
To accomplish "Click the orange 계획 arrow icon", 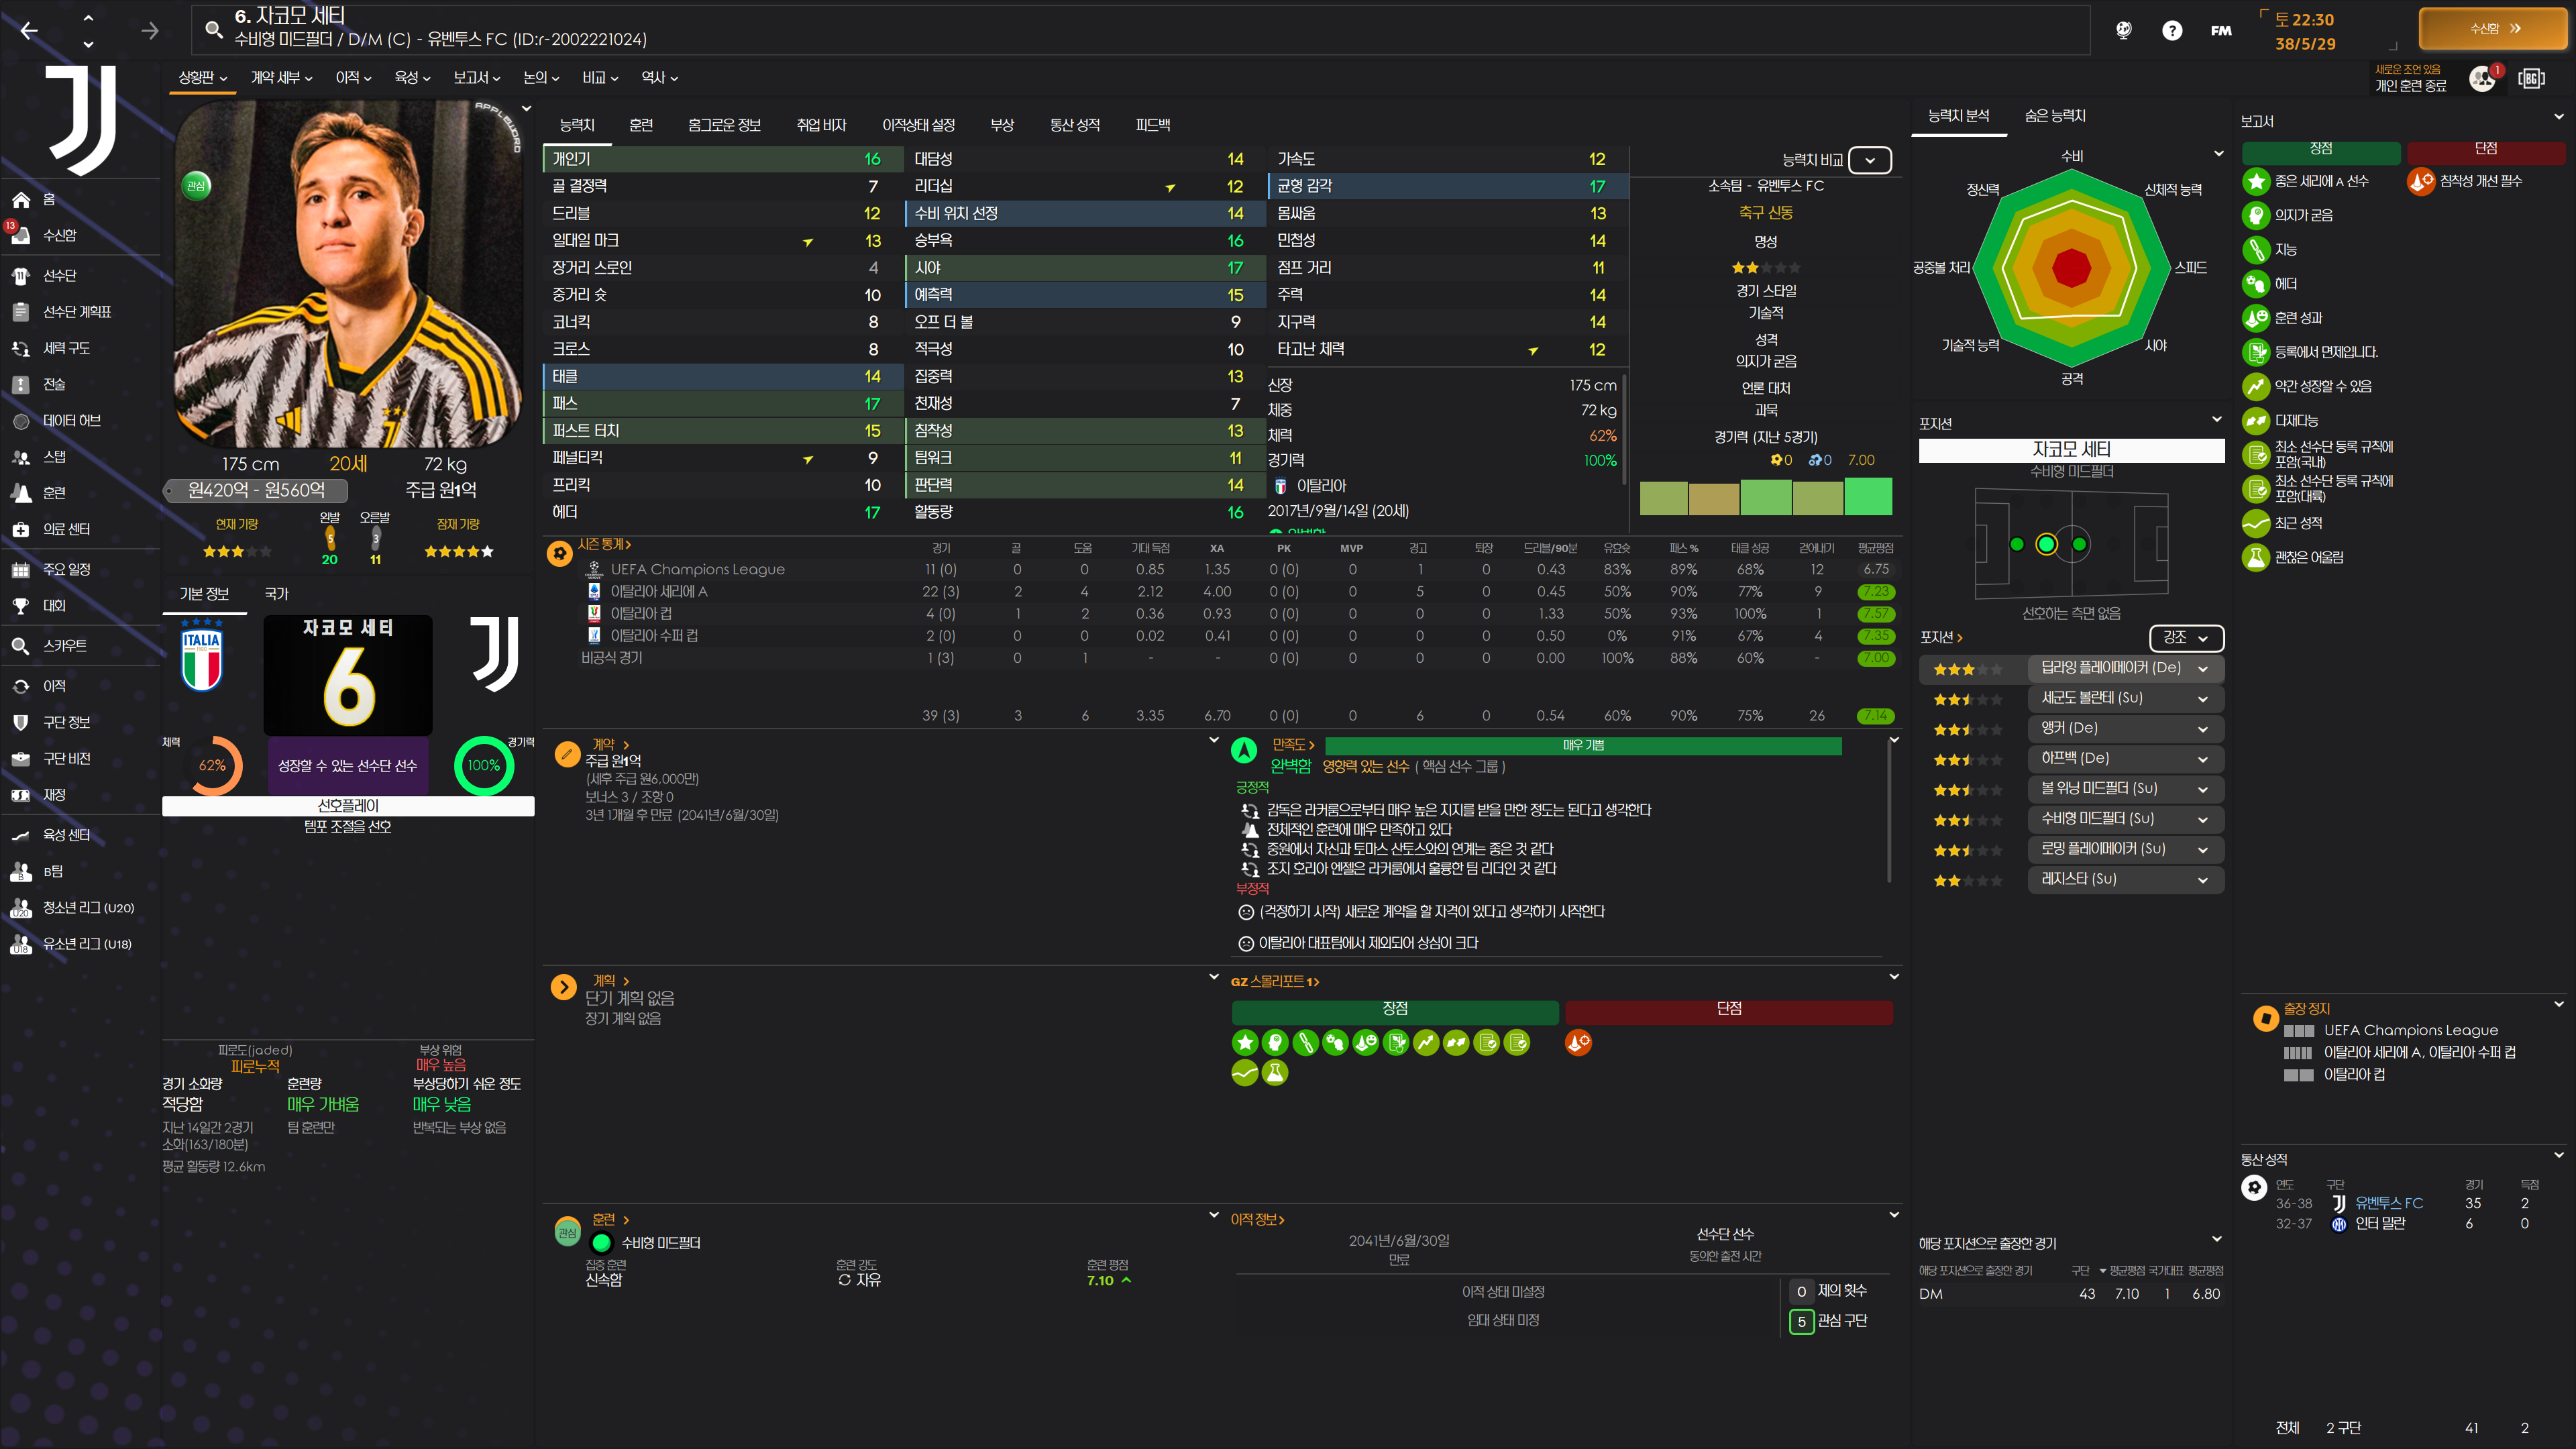I will [563, 988].
